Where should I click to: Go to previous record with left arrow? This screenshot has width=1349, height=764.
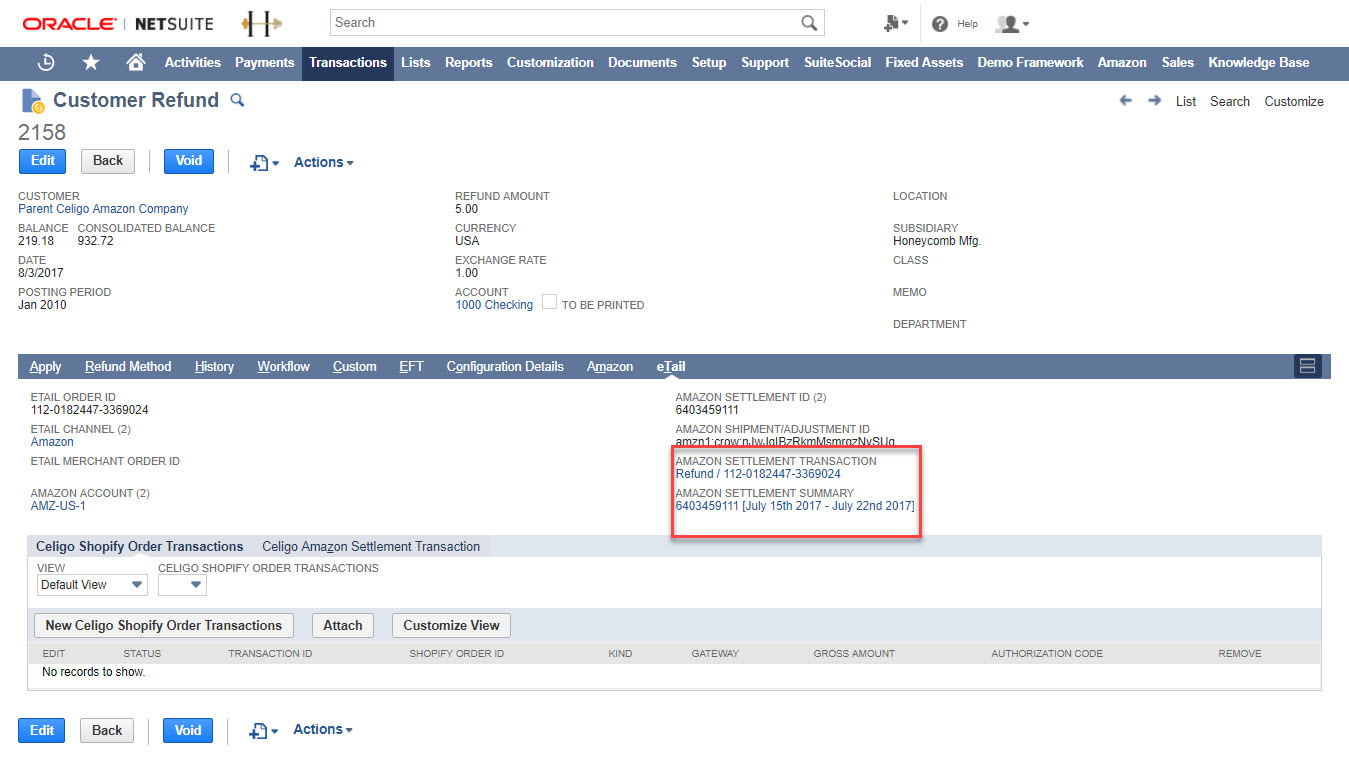click(x=1126, y=101)
